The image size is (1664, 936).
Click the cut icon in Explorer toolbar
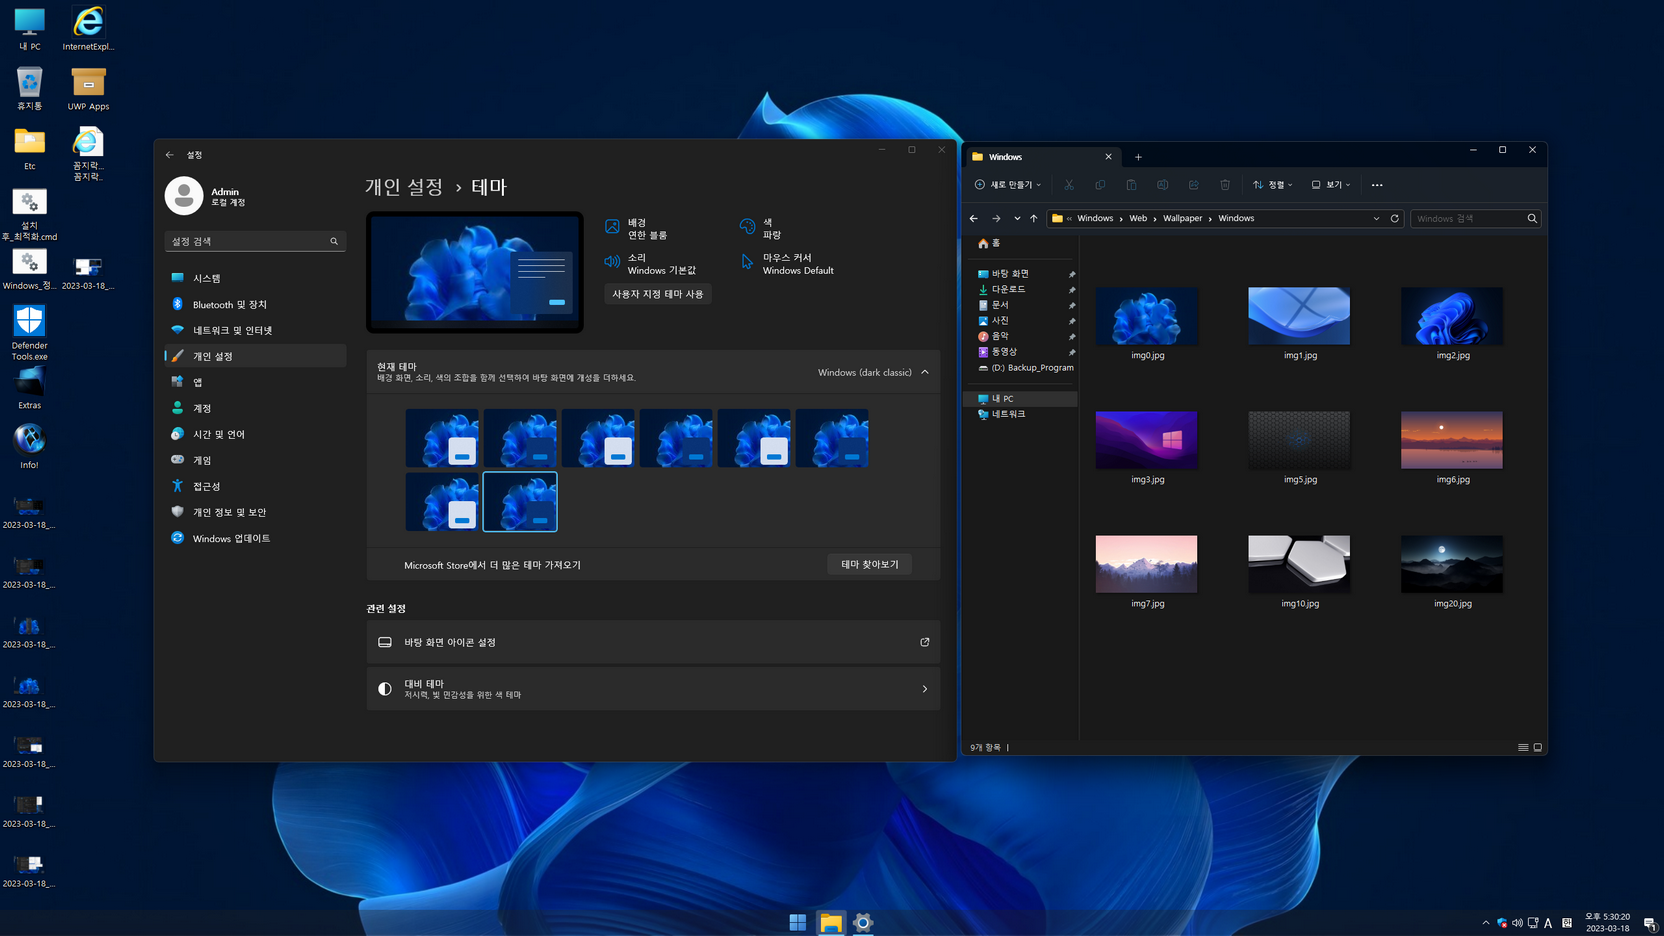click(1069, 185)
